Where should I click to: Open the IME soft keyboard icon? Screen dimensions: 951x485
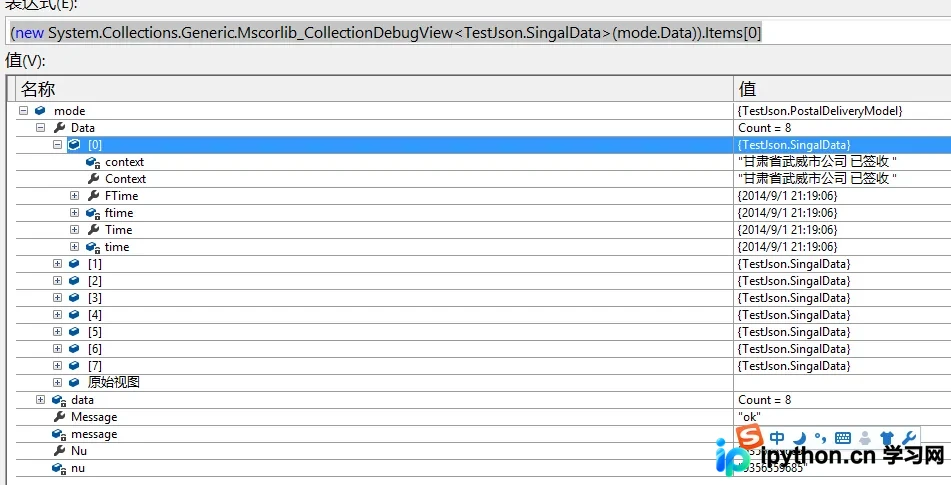842,438
